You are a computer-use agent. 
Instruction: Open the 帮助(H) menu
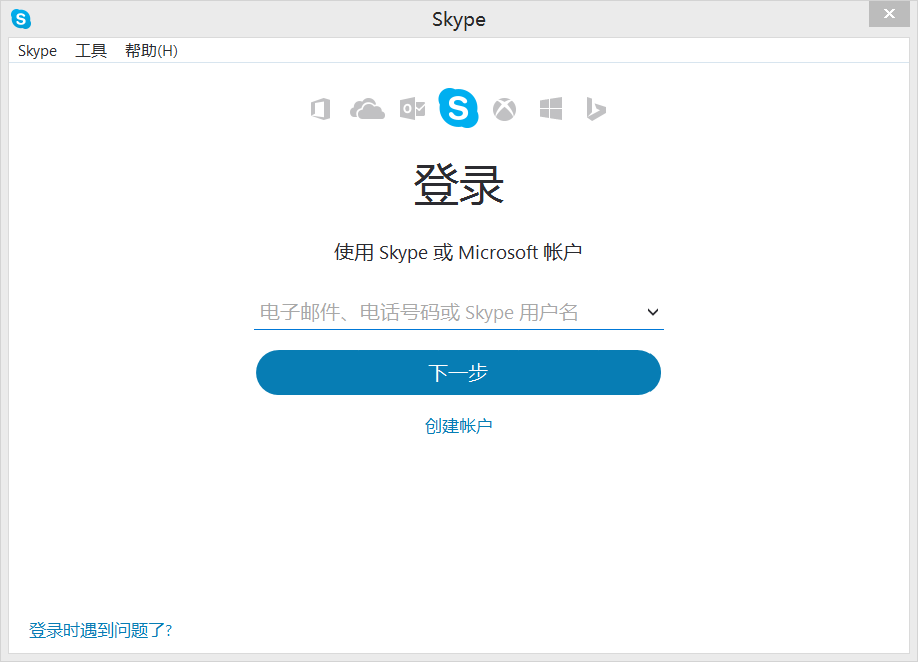tap(151, 51)
